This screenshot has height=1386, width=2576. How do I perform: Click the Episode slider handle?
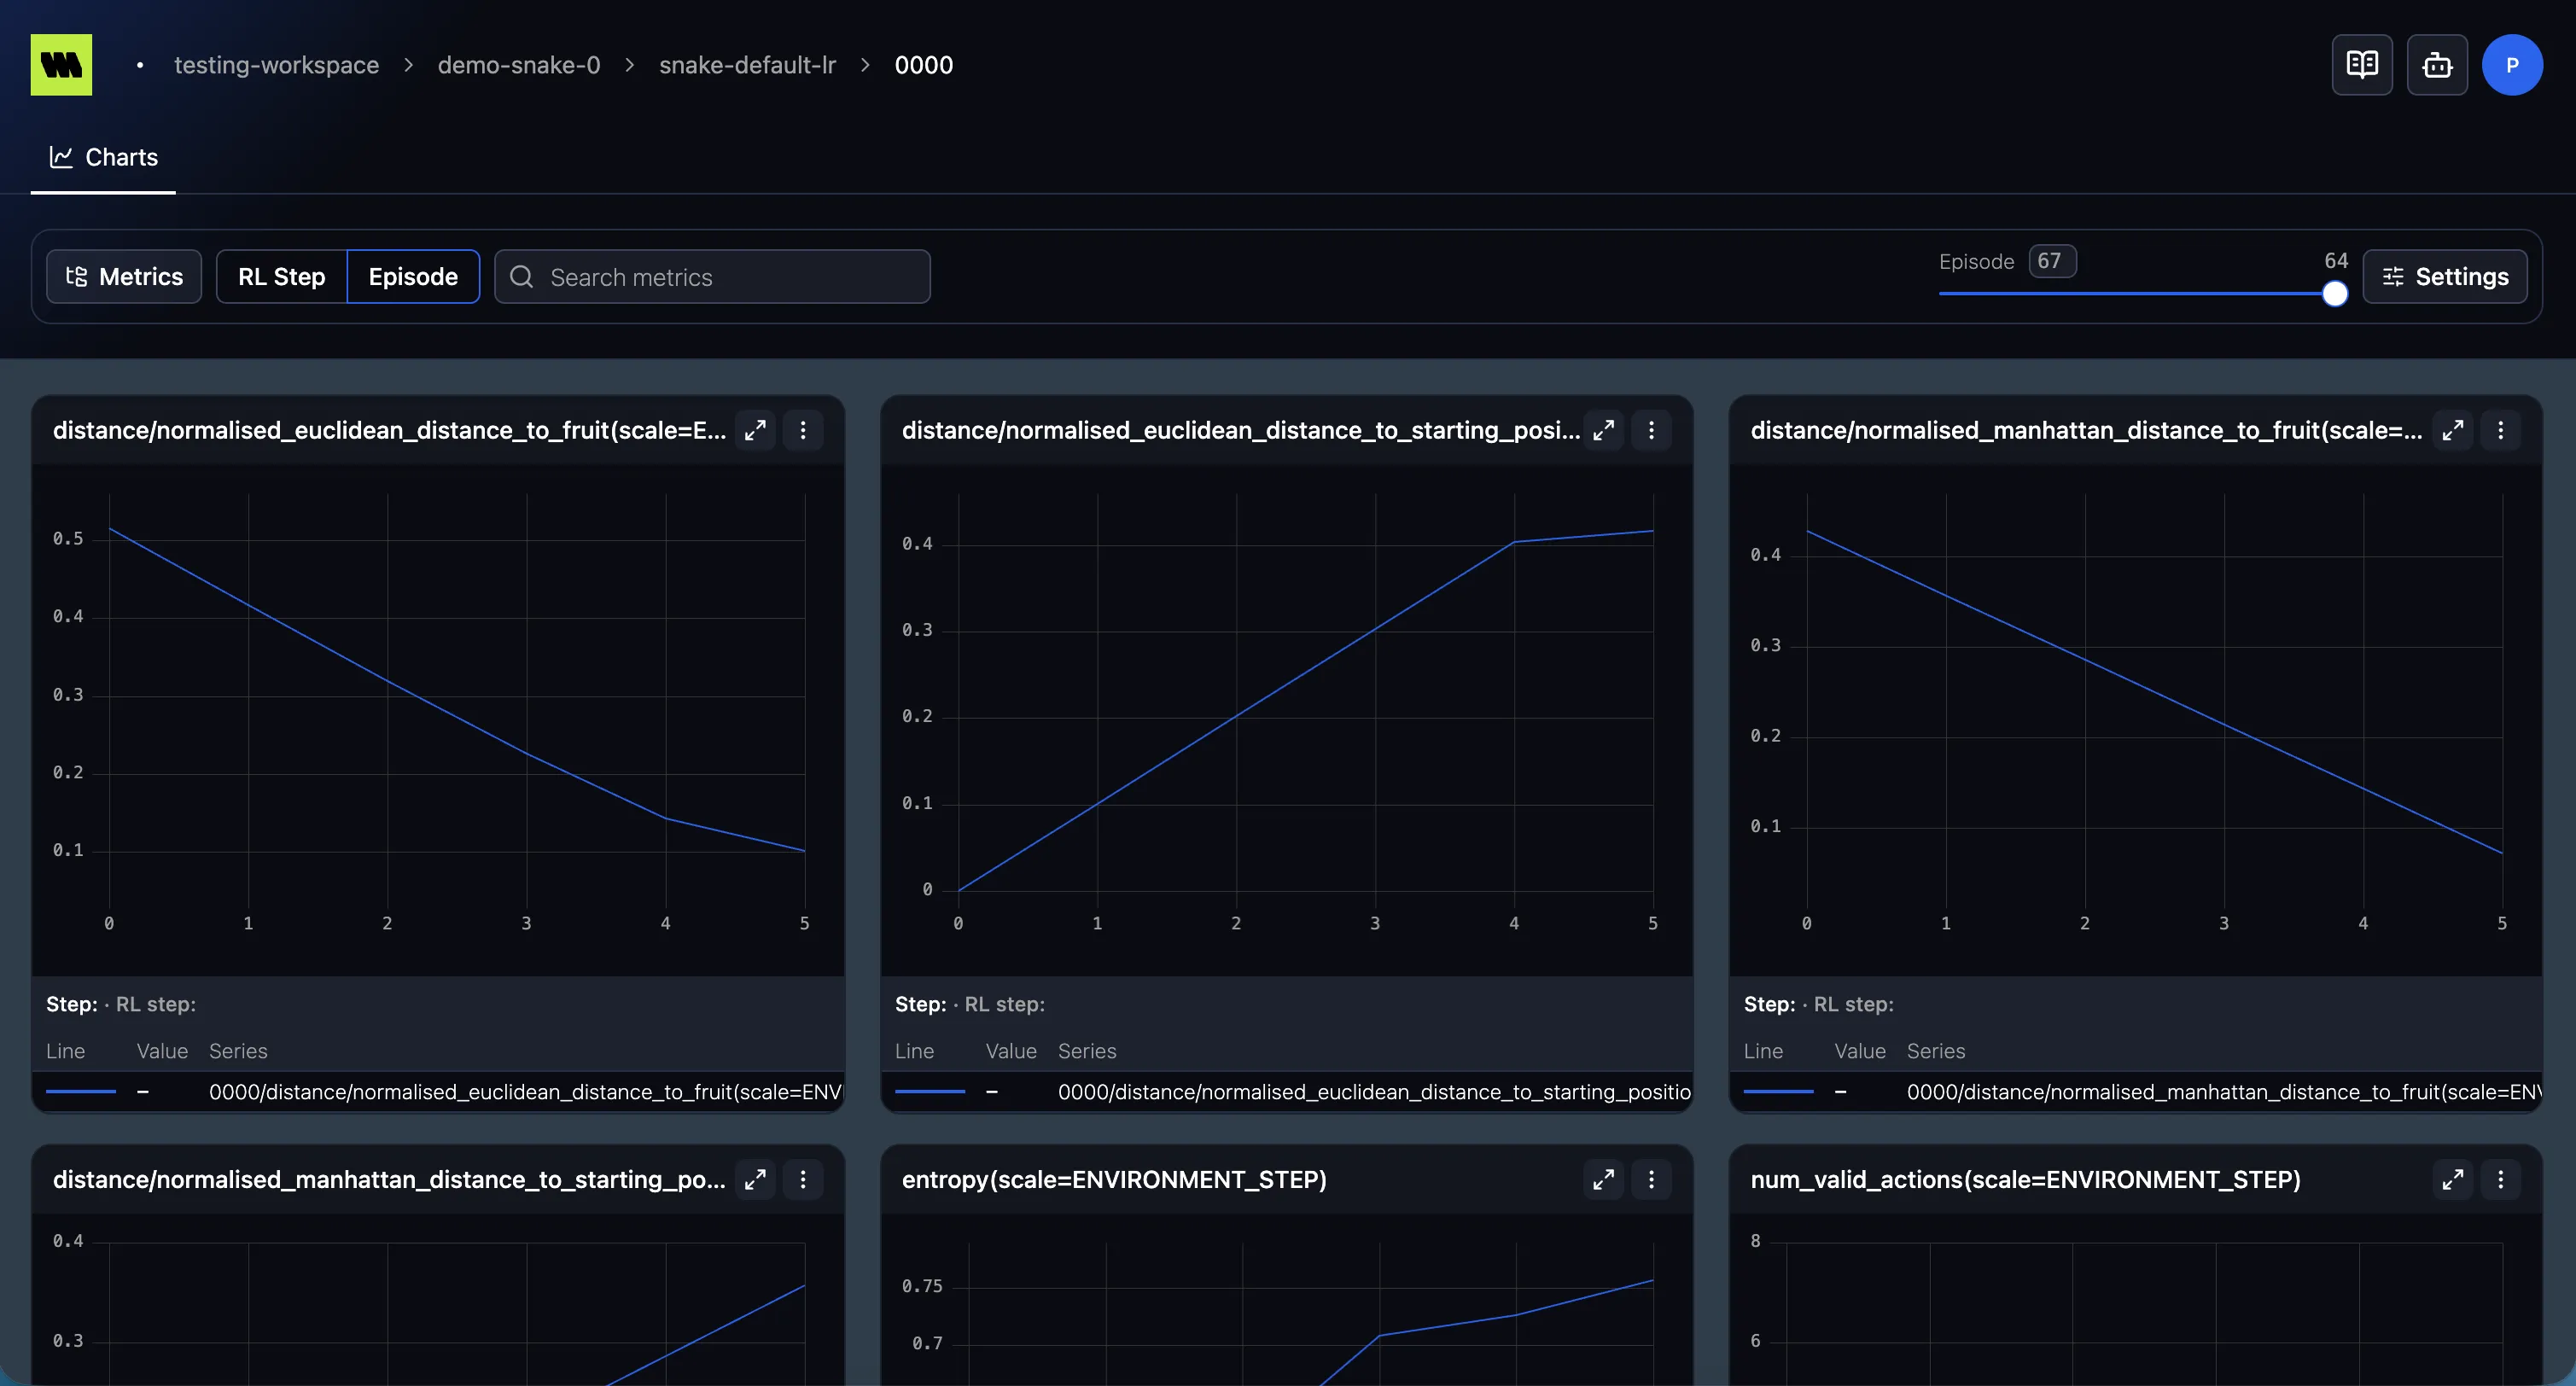coord(2335,294)
